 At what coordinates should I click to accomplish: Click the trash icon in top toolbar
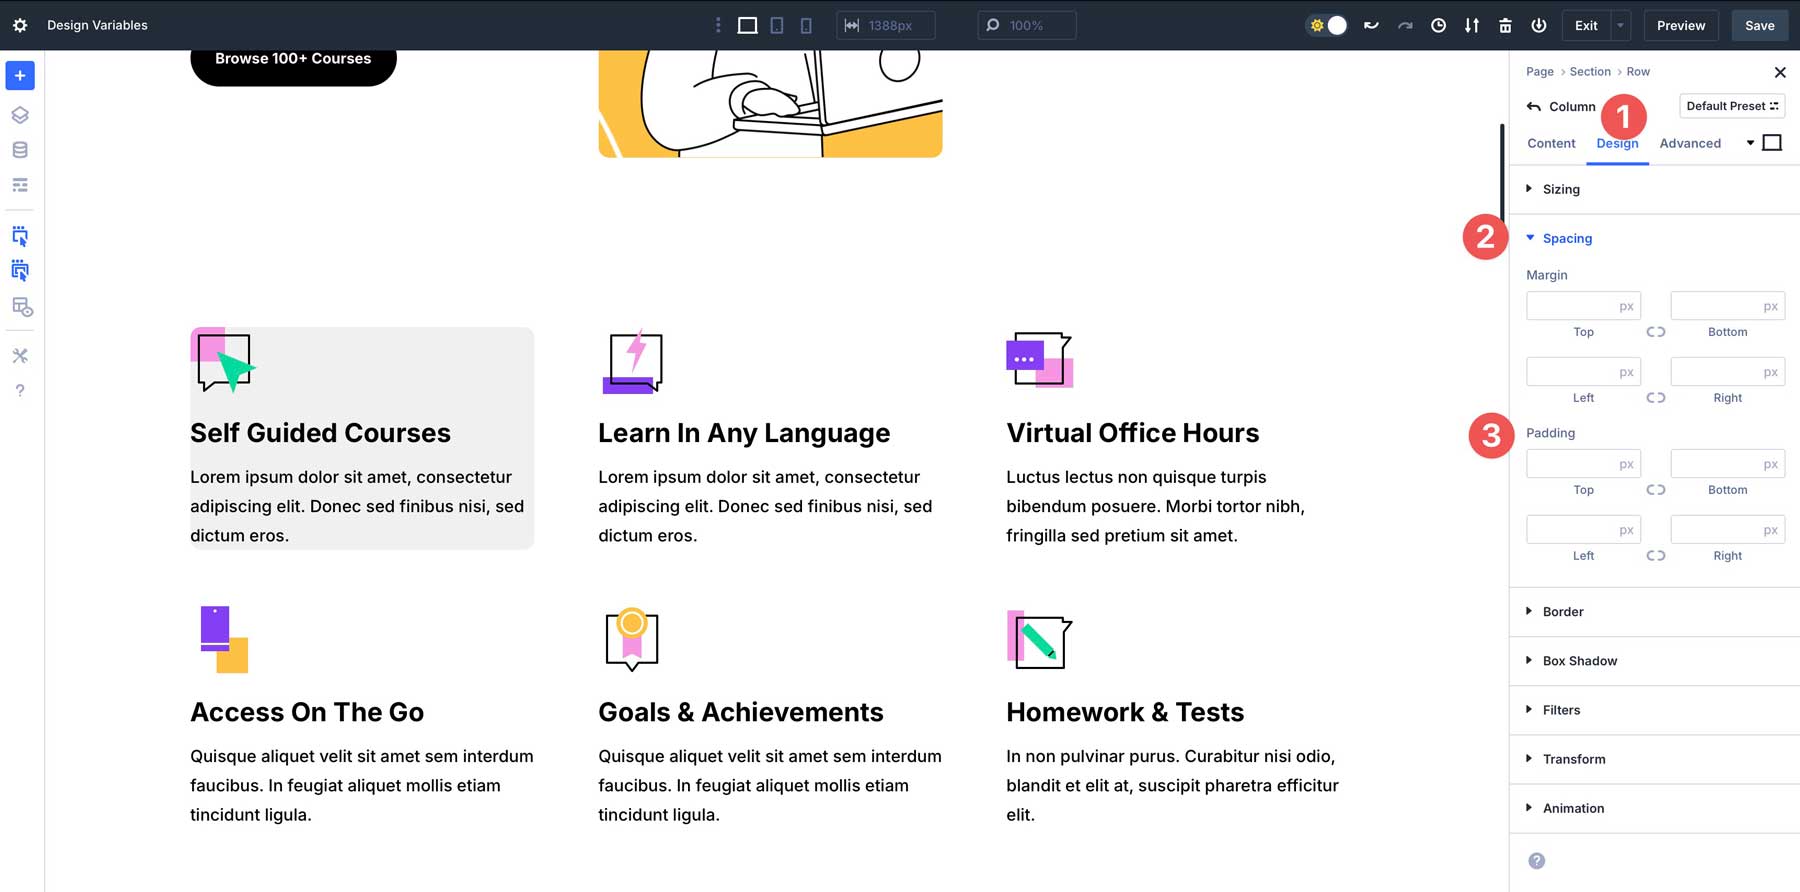click(1505, 26)
